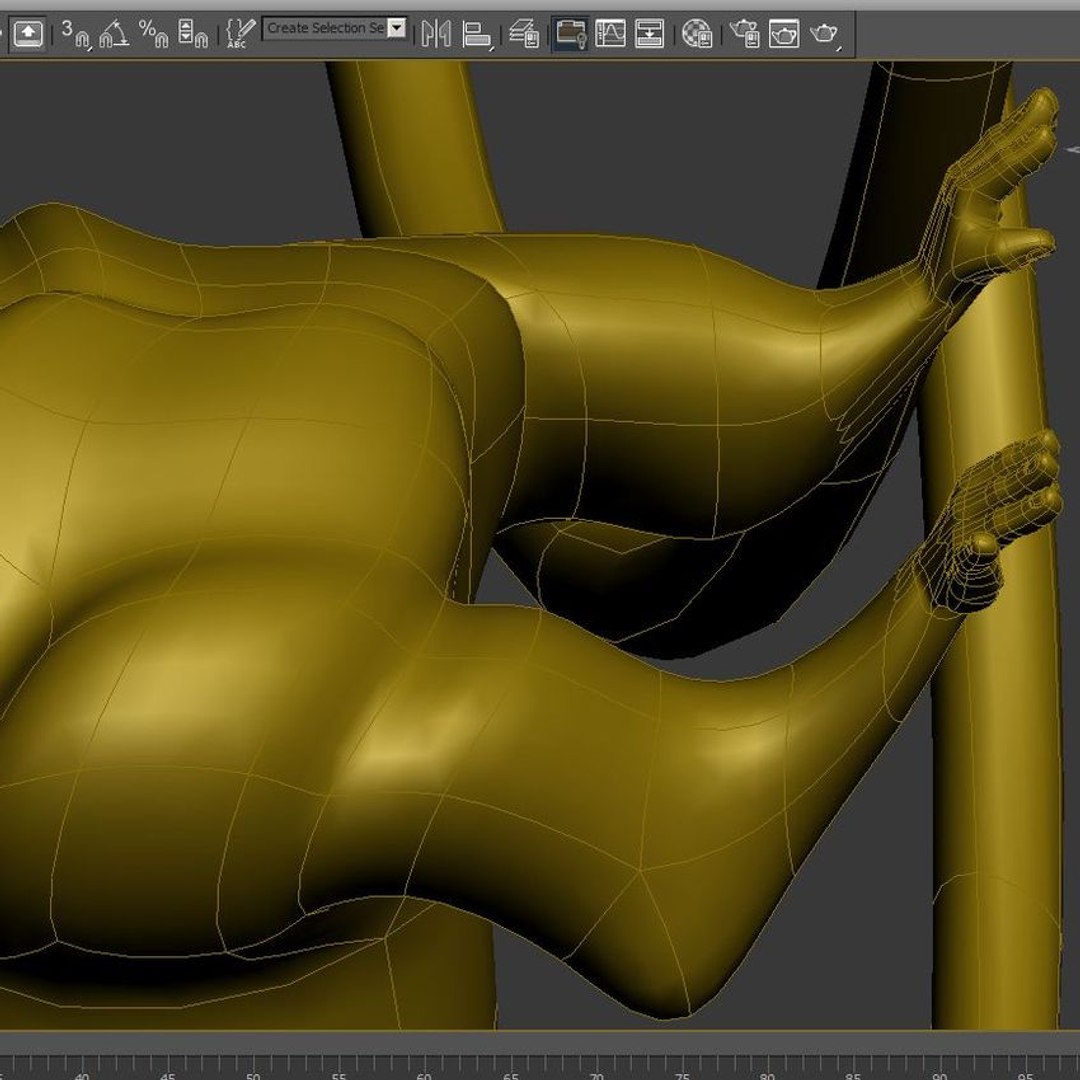Open the Schematic View
Screen dimensions: 1080x1080
649,34
